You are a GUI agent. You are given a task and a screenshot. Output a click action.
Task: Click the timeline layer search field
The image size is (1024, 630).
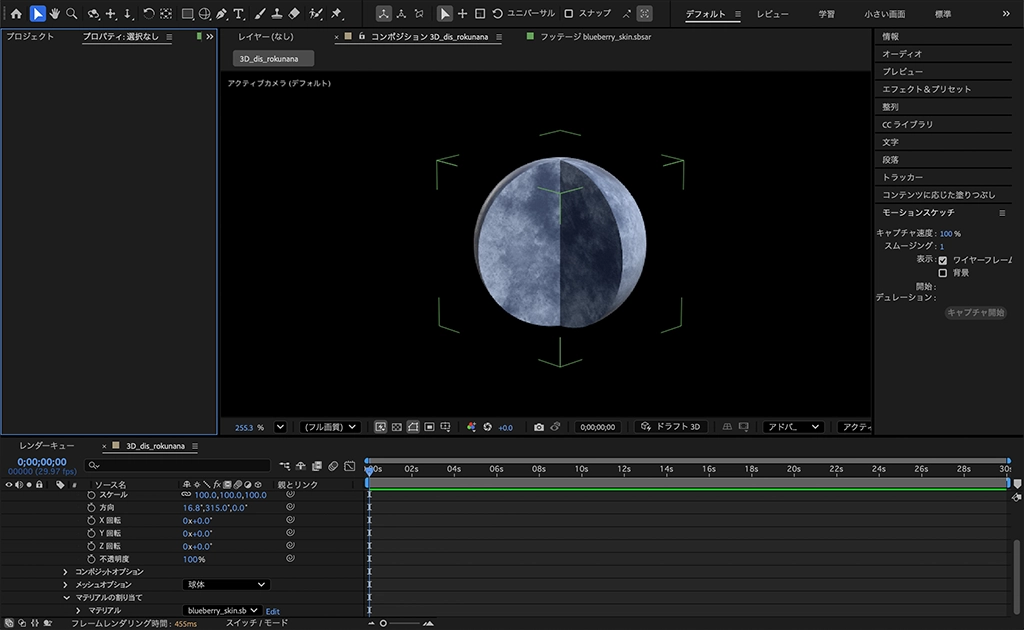coord(178,465)
